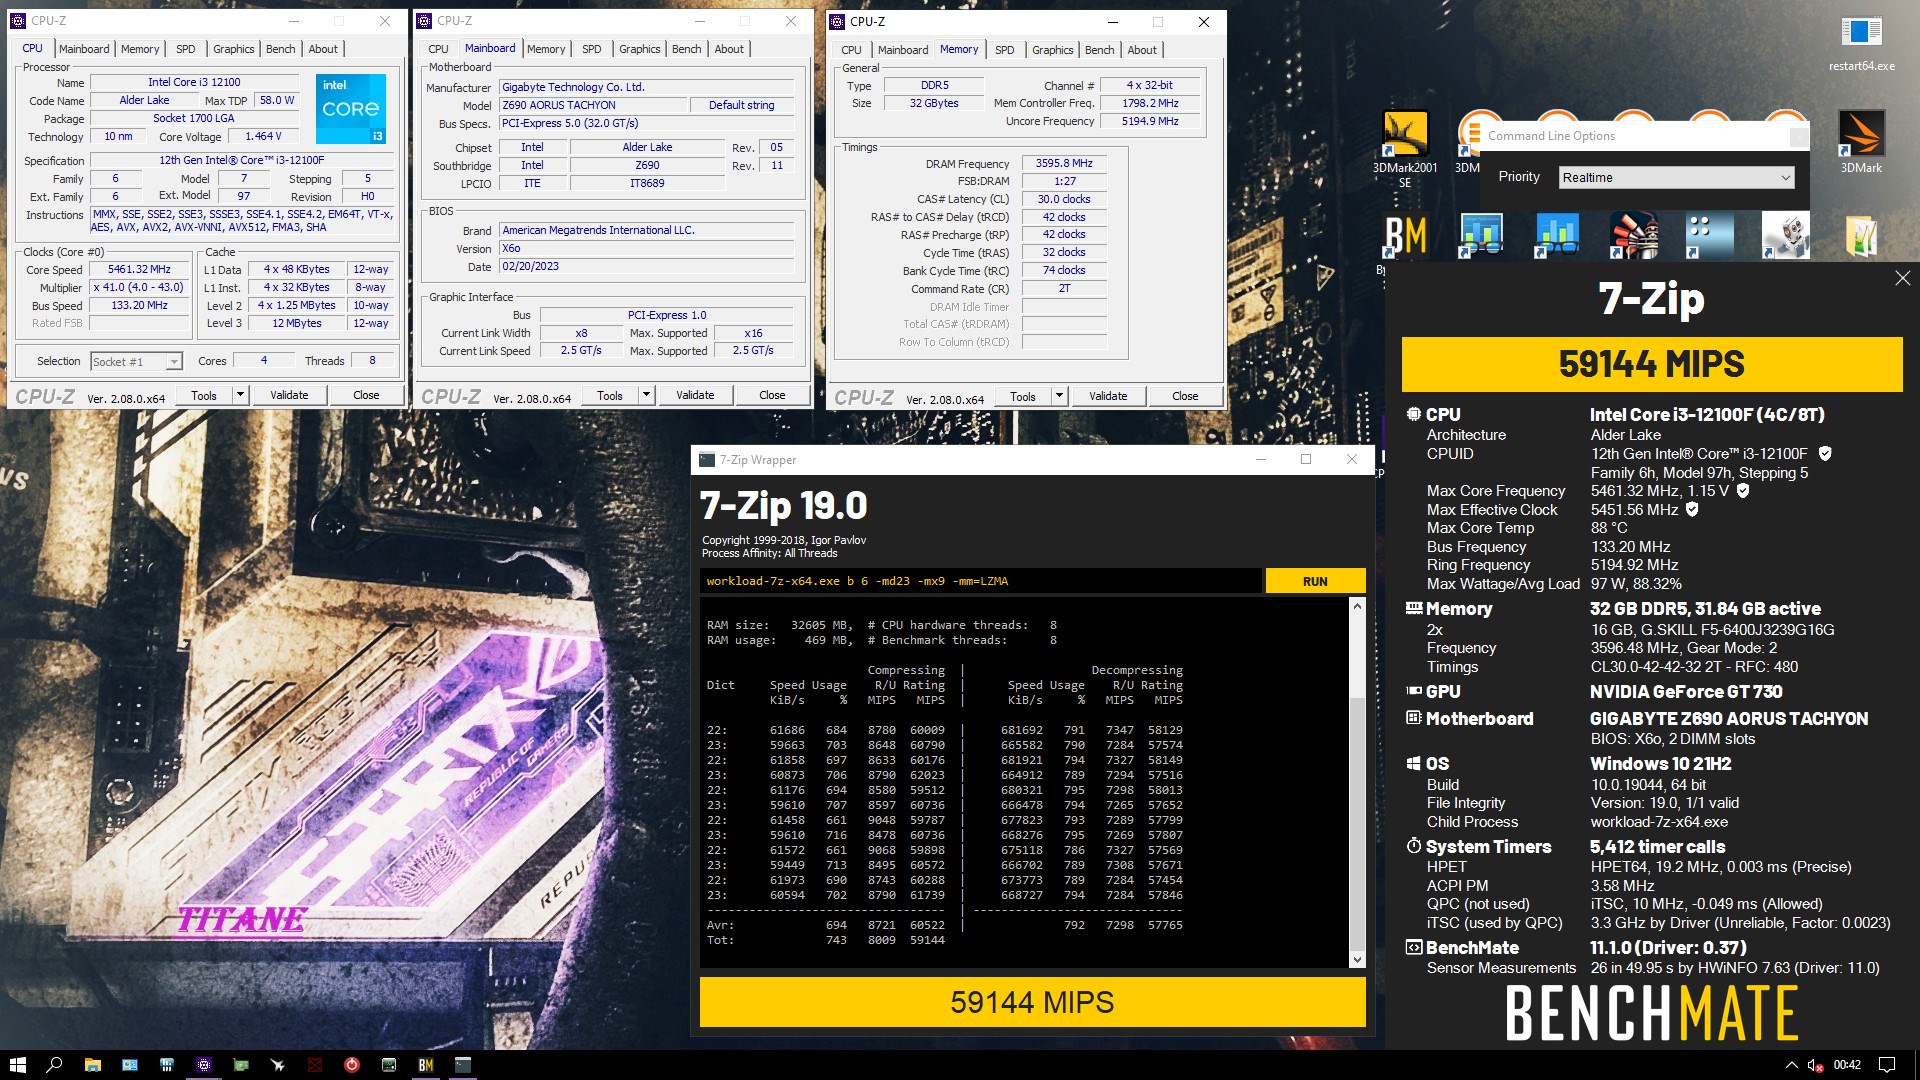Open taskbar search magnifier
This screenshot has height=1080, width=1920.
(x=54, y=1065)
